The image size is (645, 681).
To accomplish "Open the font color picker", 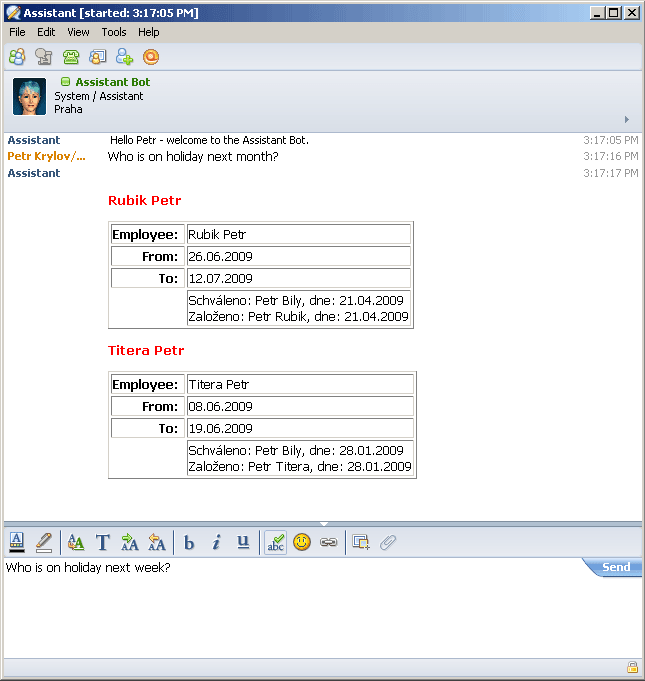I will [17, 542].
